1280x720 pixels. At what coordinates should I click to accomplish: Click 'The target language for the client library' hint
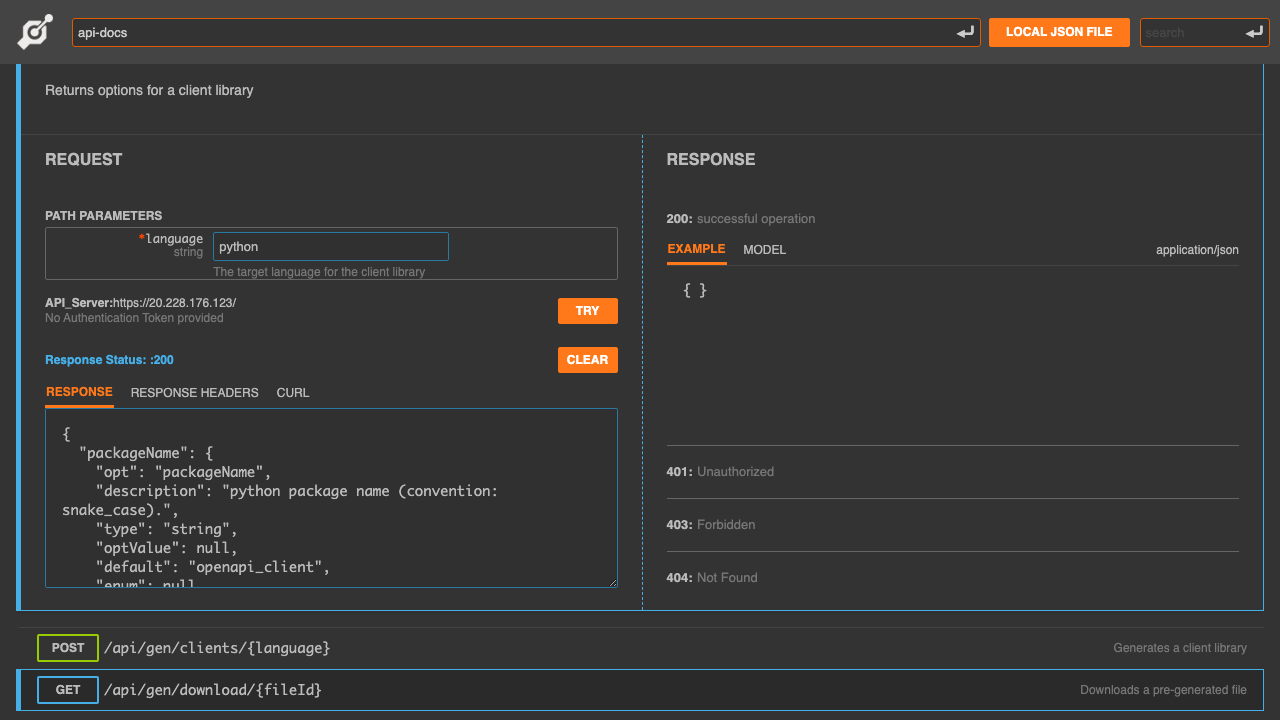319,272
